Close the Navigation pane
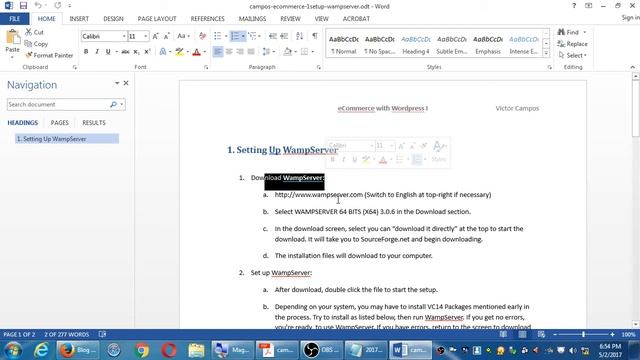Screen dimensions: 640x360 [x=126, y=83]
